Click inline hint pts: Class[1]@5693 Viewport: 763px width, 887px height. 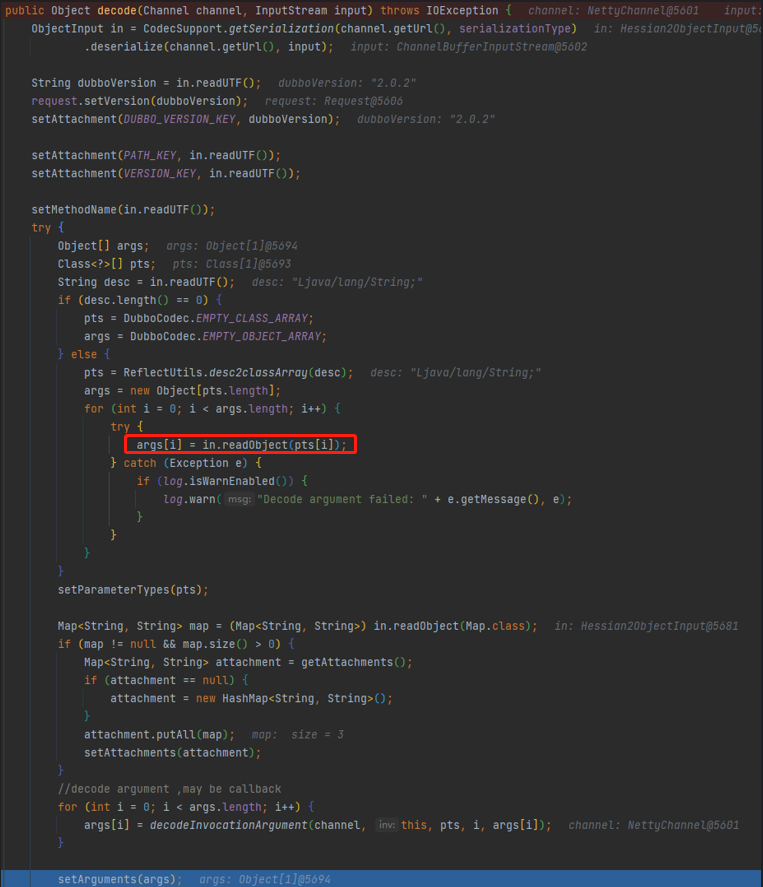[231, 264]
